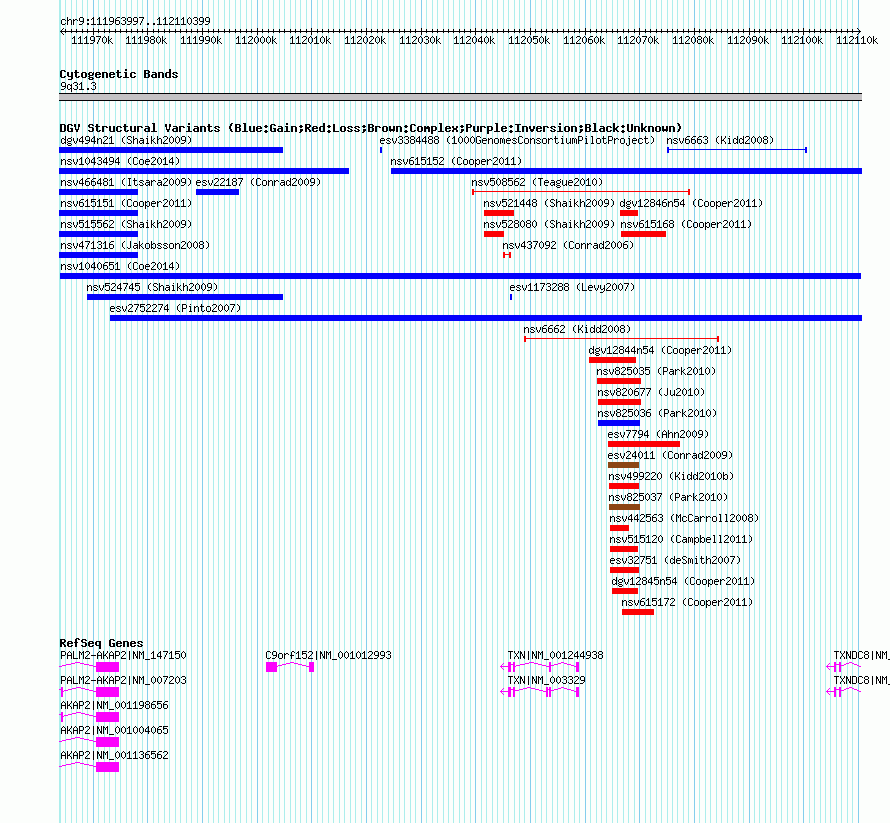Select the TXN NM_003329 gene model glyph

(x=540, y=692)
